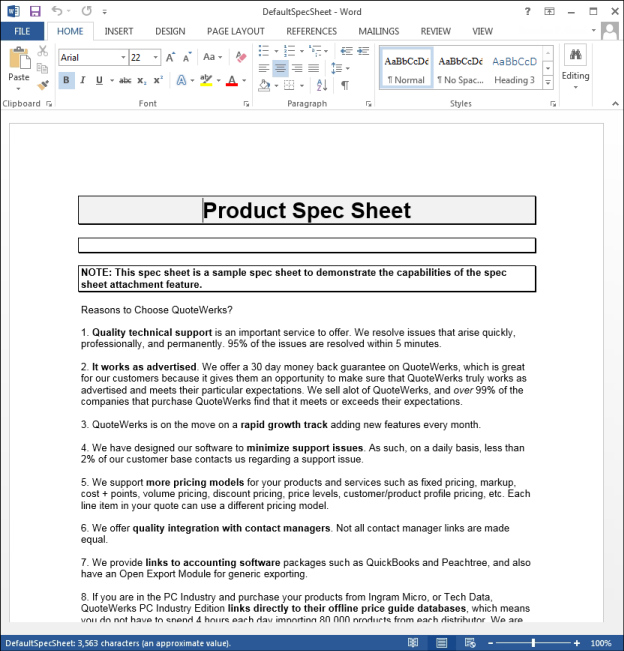624x651 pixels.
Task: Open the Paste options dropdown arrow
Action: pos(19,88)
